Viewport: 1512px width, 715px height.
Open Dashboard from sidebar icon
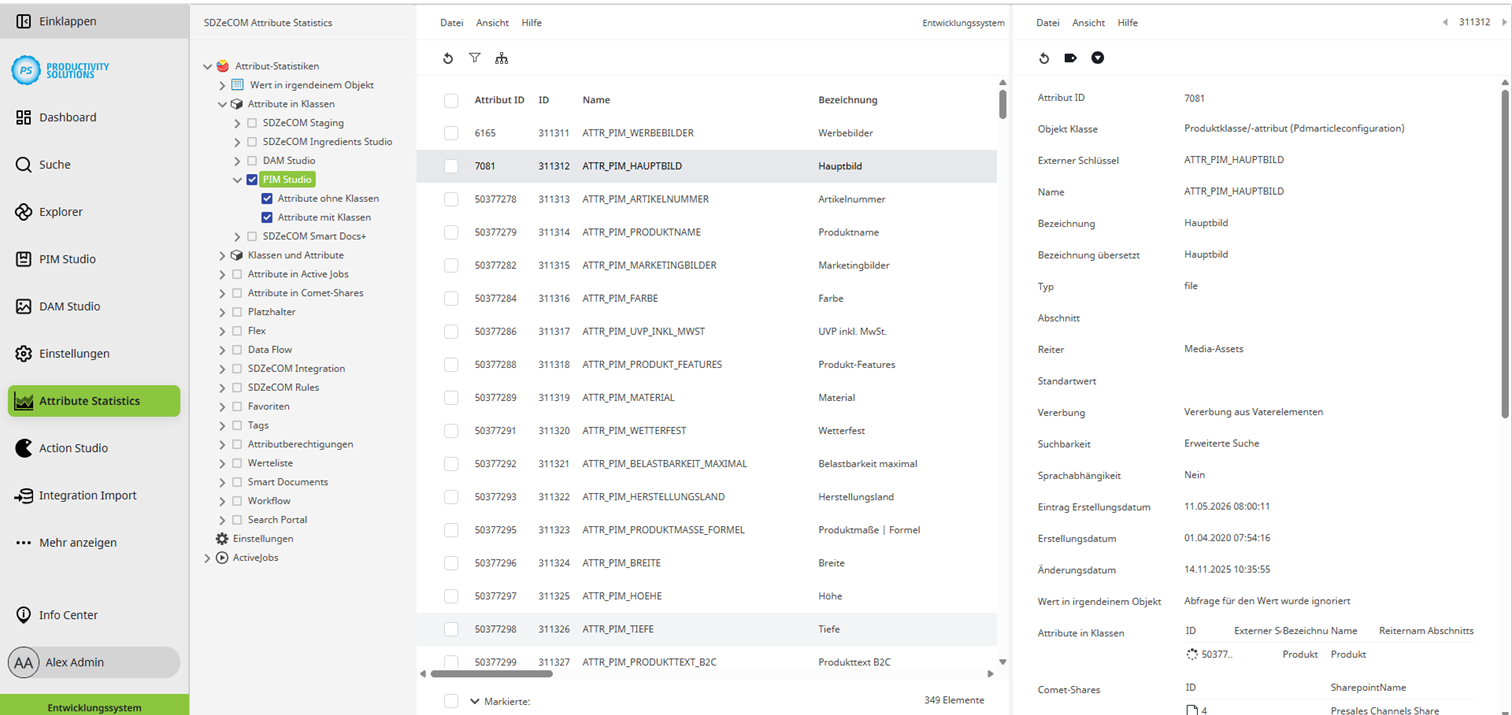coord(24,117)
